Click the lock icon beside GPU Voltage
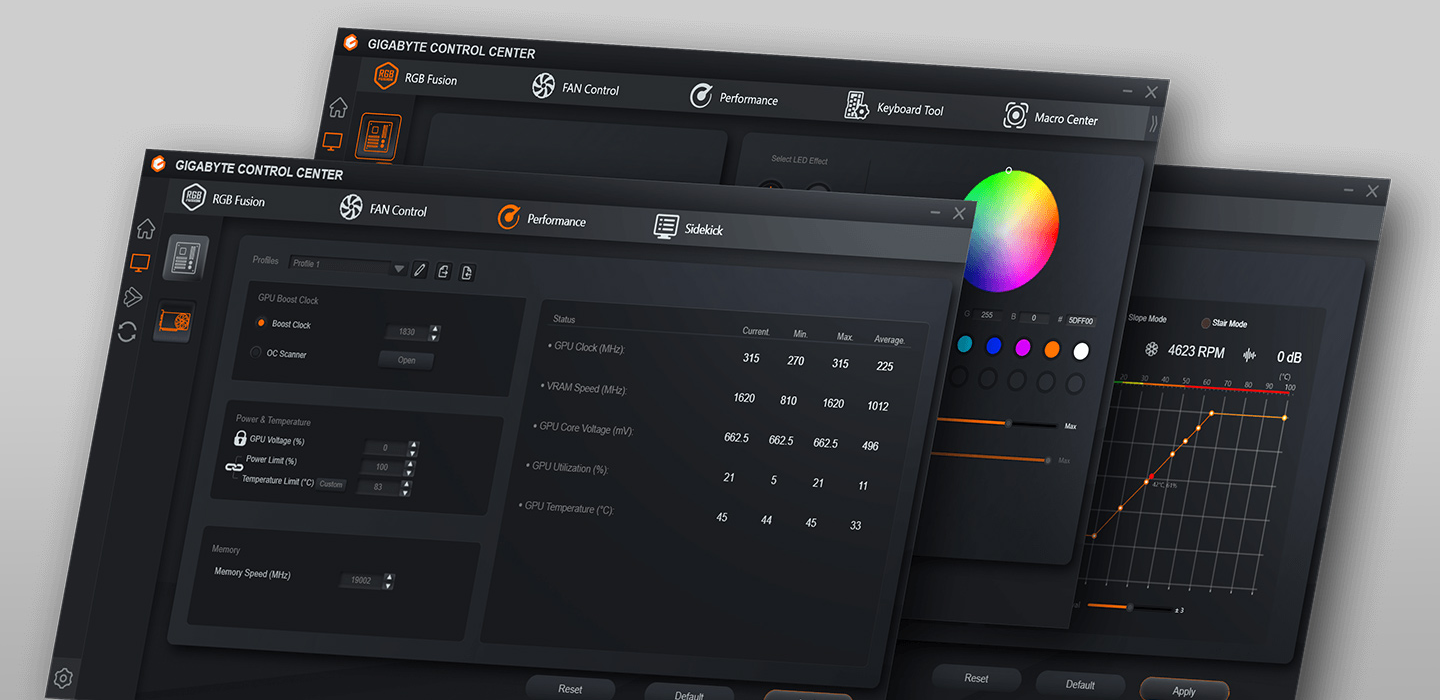The image size is (1440, 700). click(240, 438)
